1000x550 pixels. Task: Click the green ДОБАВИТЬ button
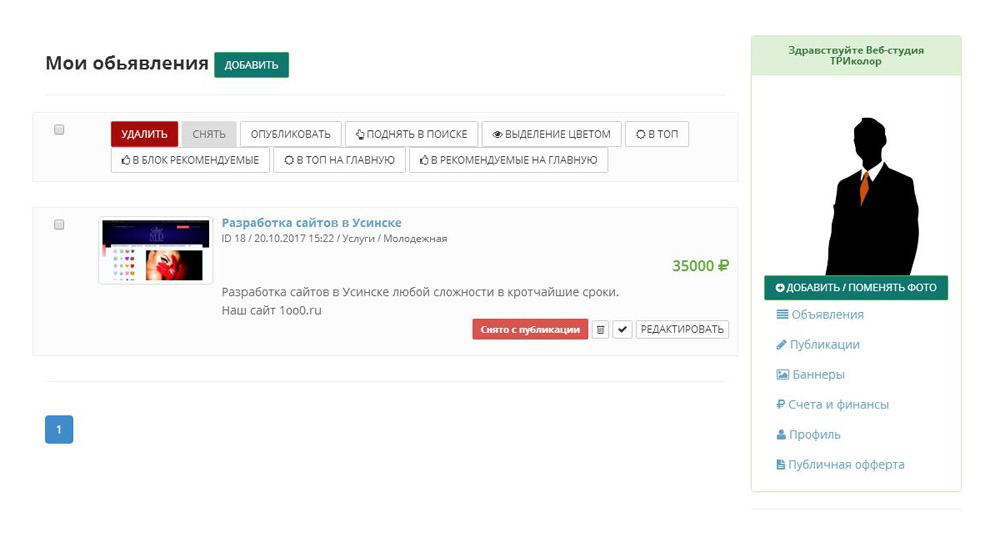pyautogui.click(x=251, y=65)
